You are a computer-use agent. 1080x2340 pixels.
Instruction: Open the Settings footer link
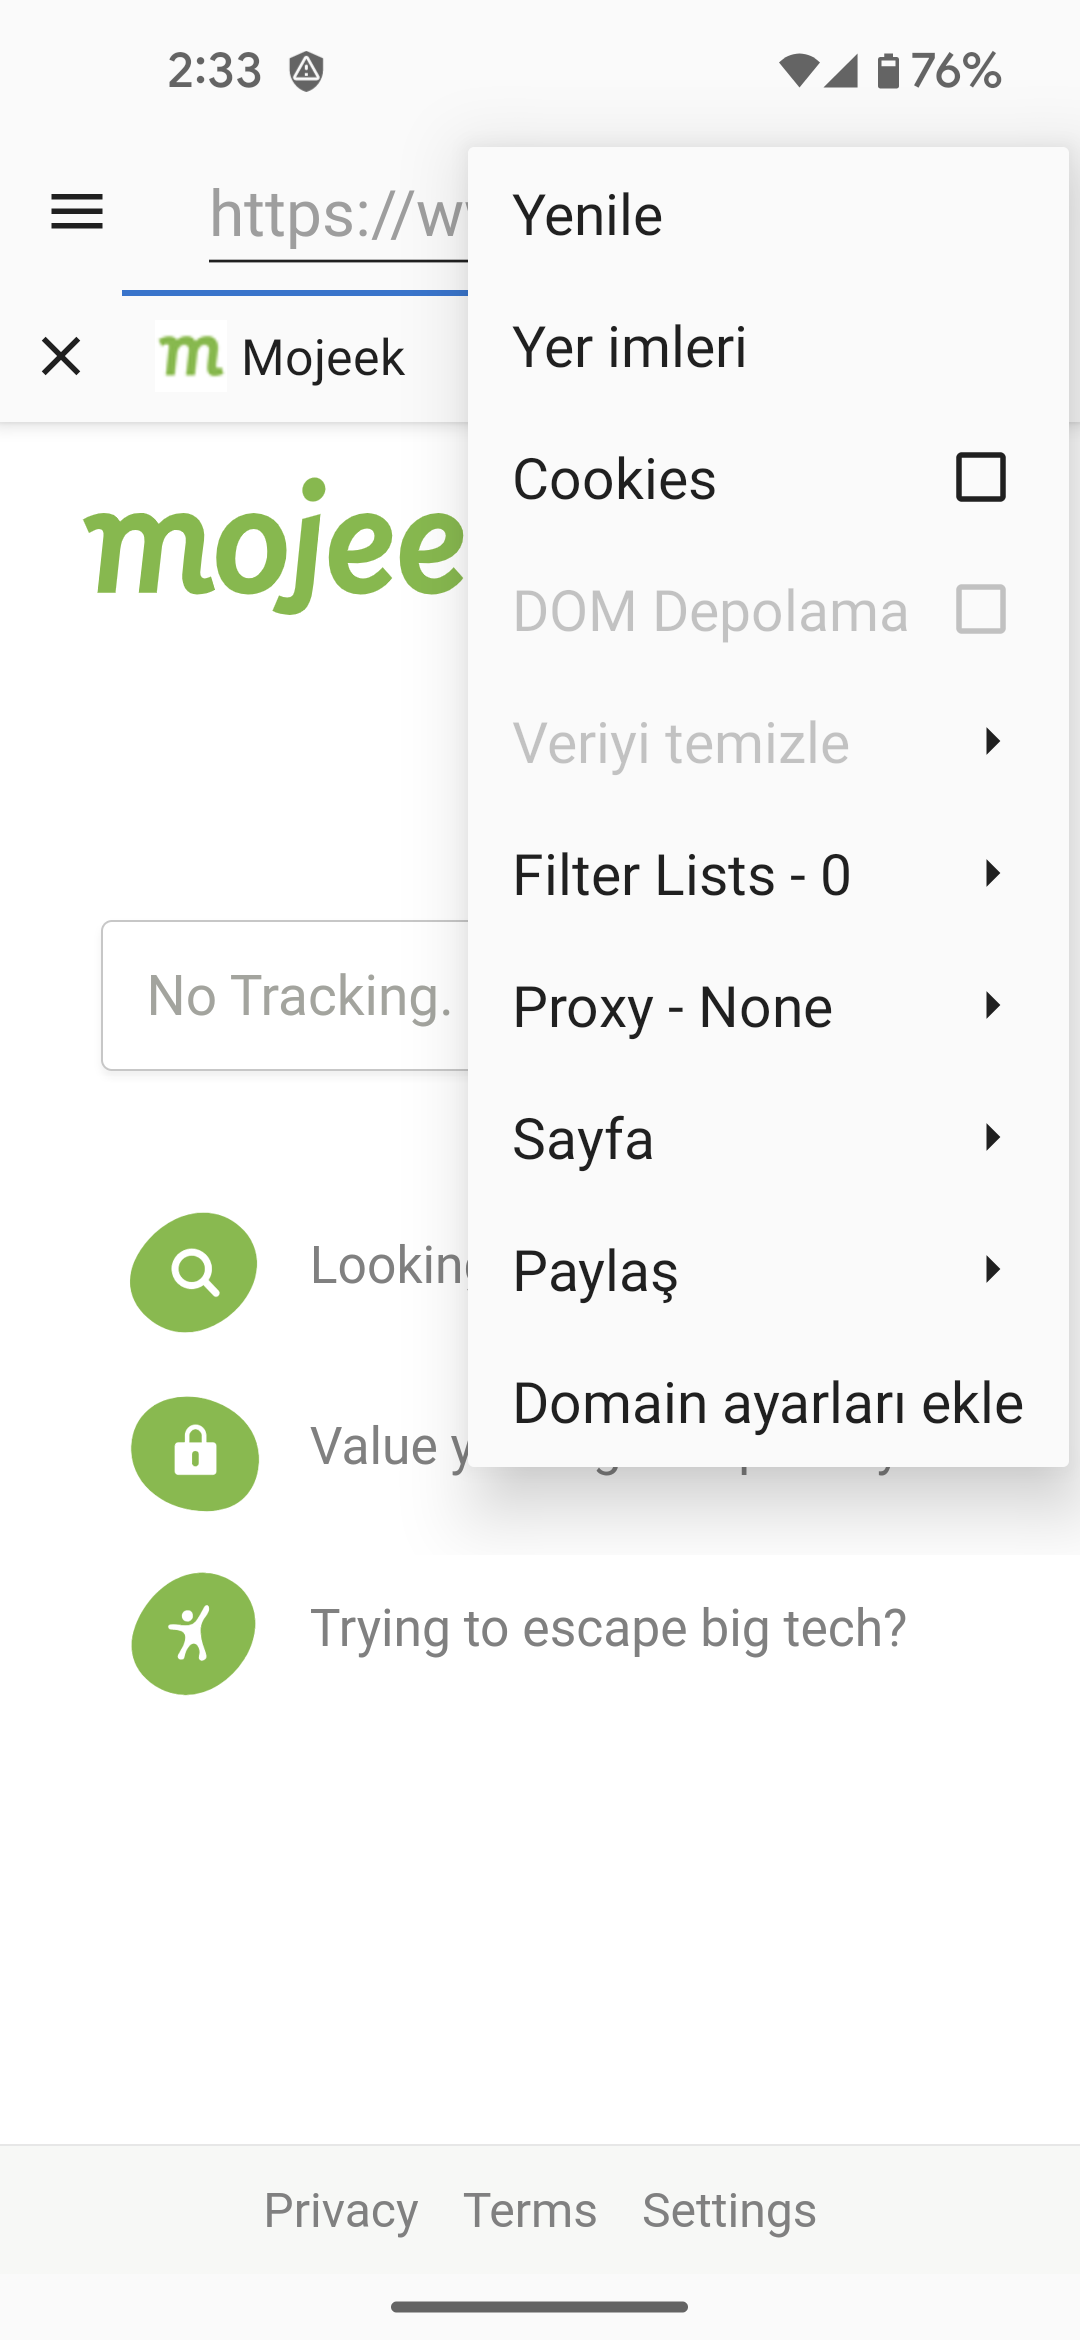tap(729, 2210)
